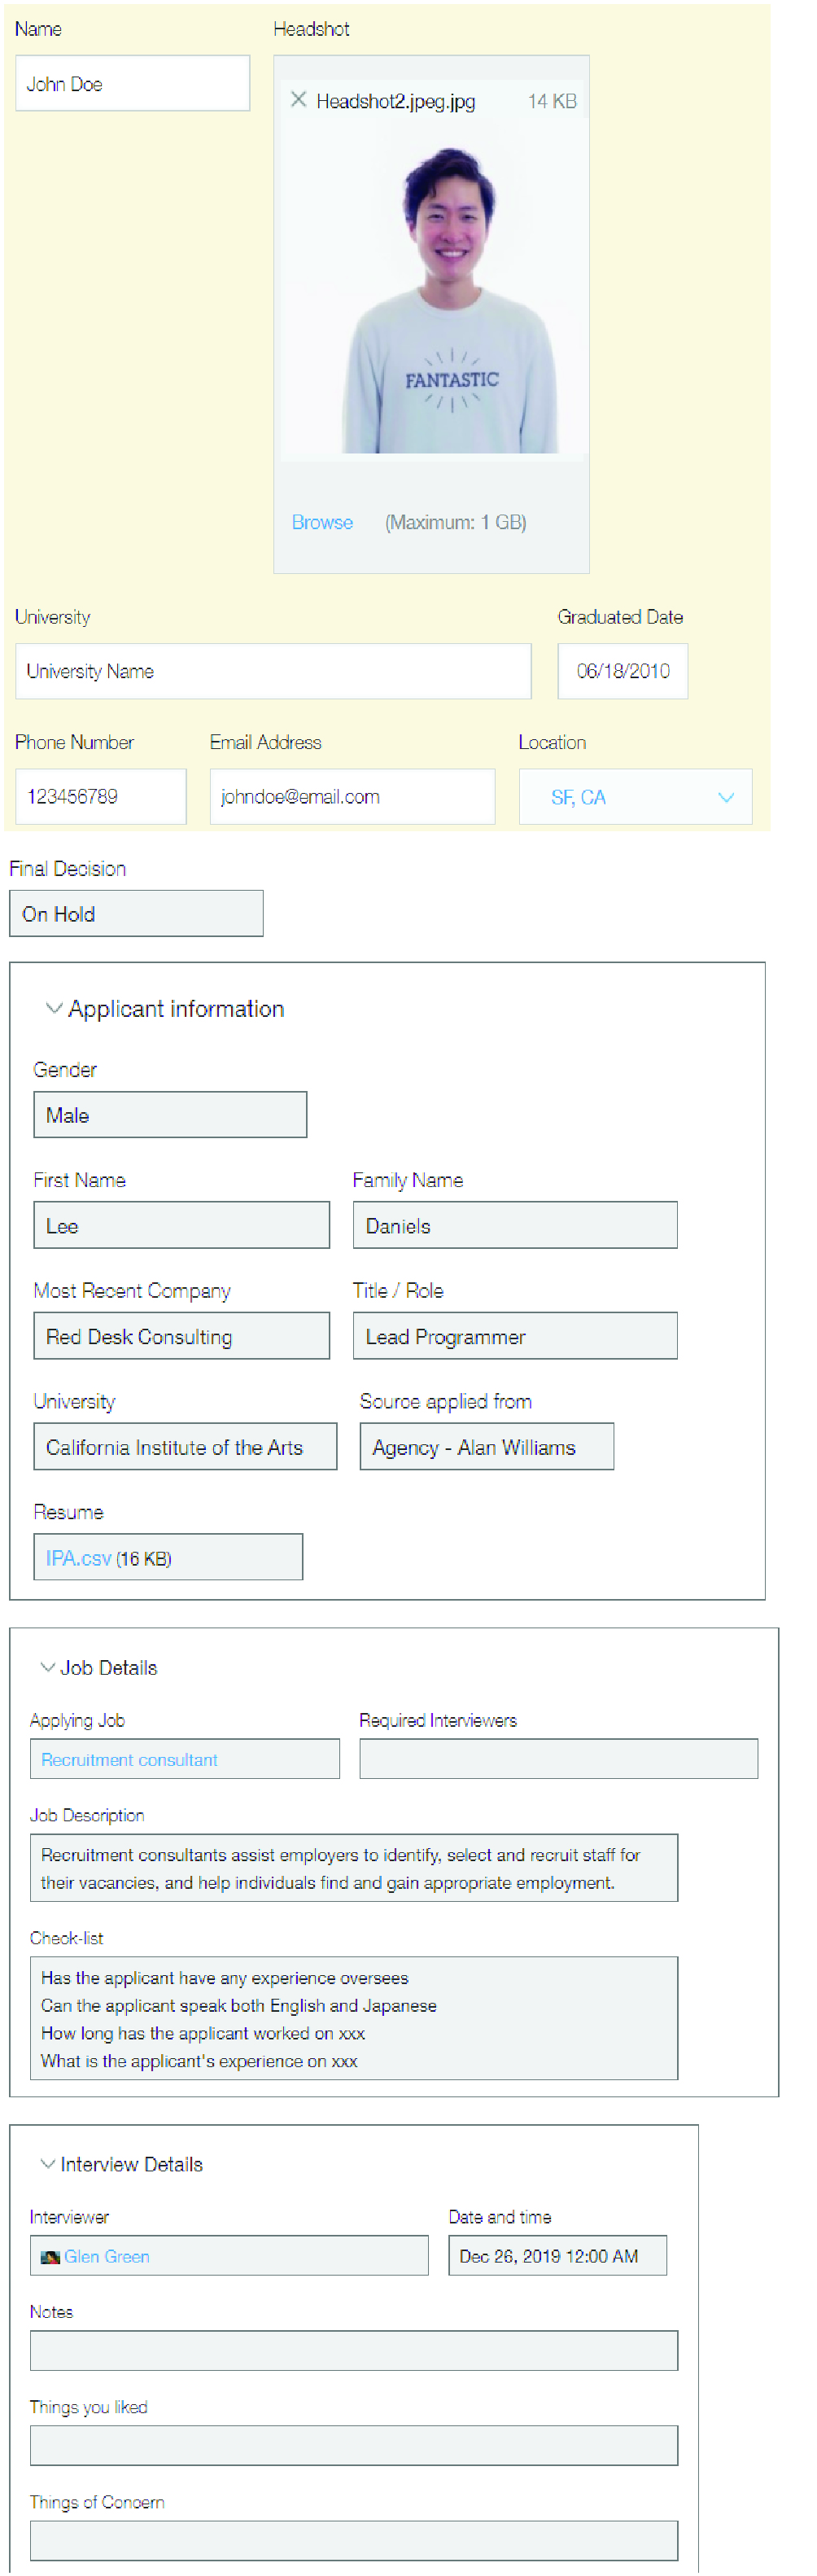Viewport: 817px width, 2576px height.
Task: Click the Browse link to upload headshot
Action: click(x=322, y=522)
